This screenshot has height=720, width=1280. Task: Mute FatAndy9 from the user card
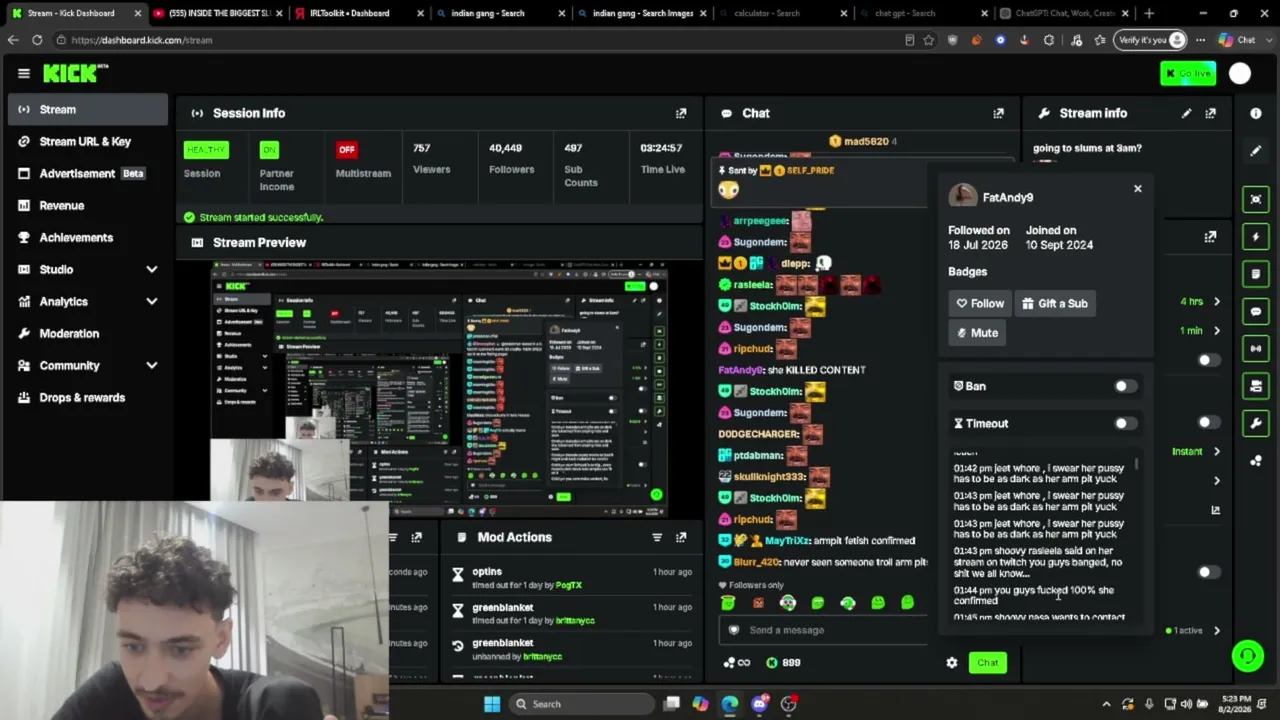click(x=976, y=333)
